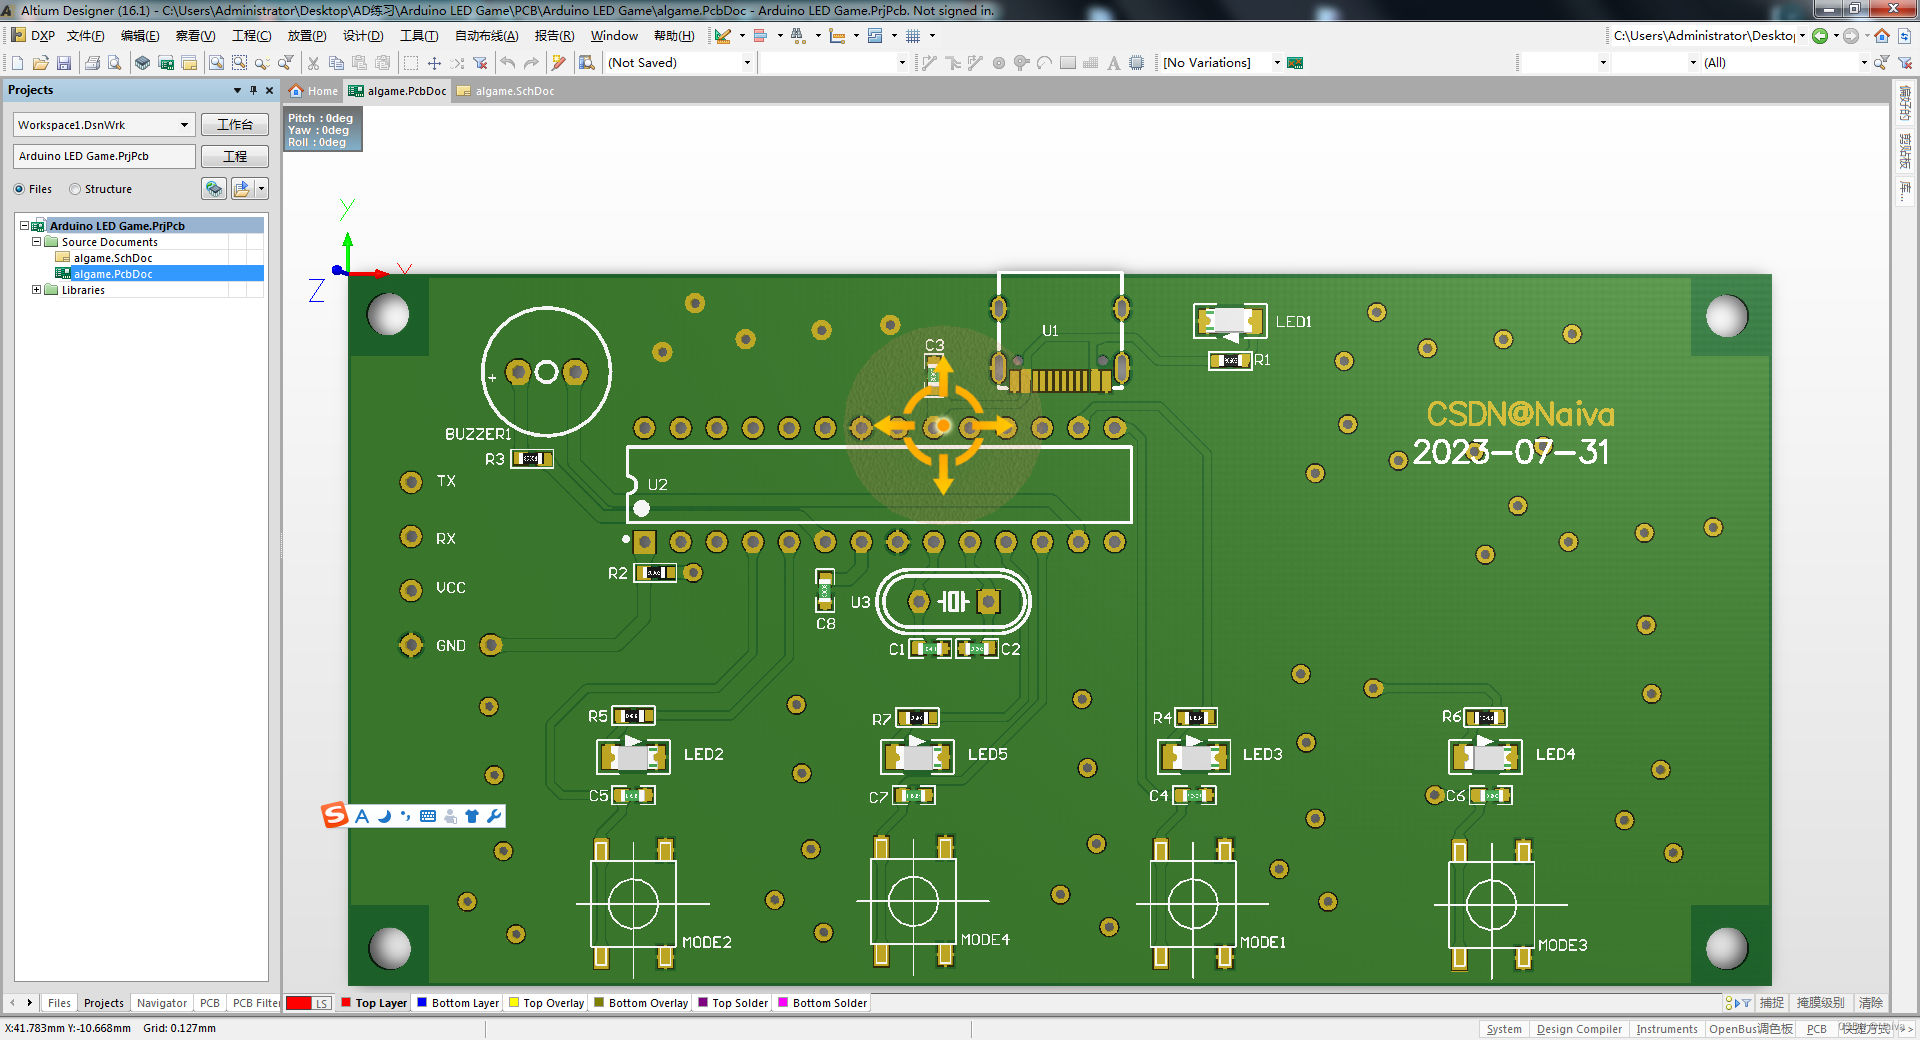1920x1040 pixels.
Task: Select the Files radio button
Action: click(x=19, y=189)
